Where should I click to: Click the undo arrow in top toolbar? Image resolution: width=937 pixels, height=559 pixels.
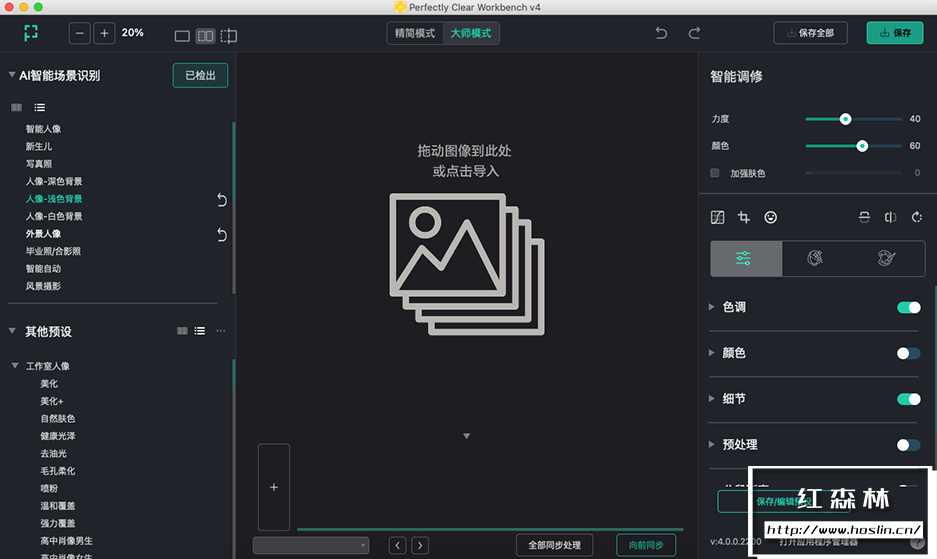click(661, 33)
